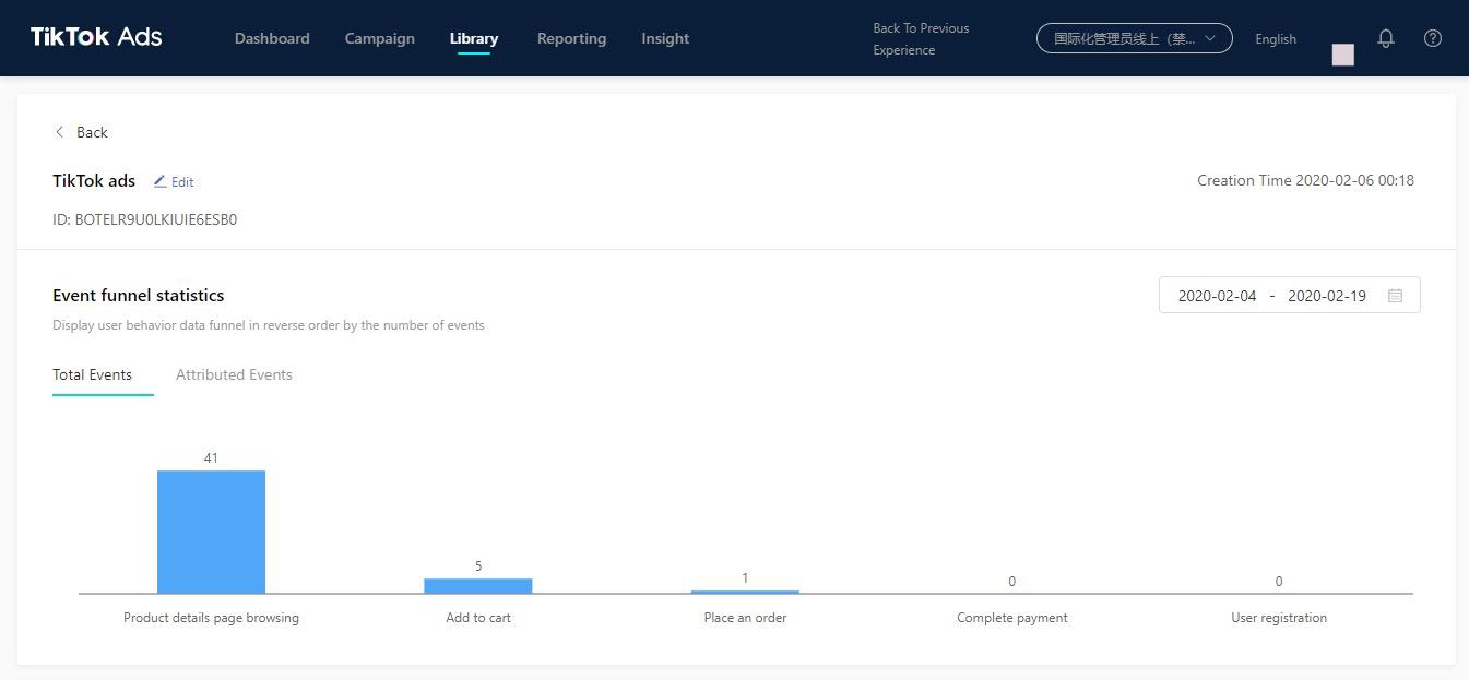Click the pencil Edit icon
Image resolution: width=1469 pixels, height=680 pixels.
click(160, 182)
